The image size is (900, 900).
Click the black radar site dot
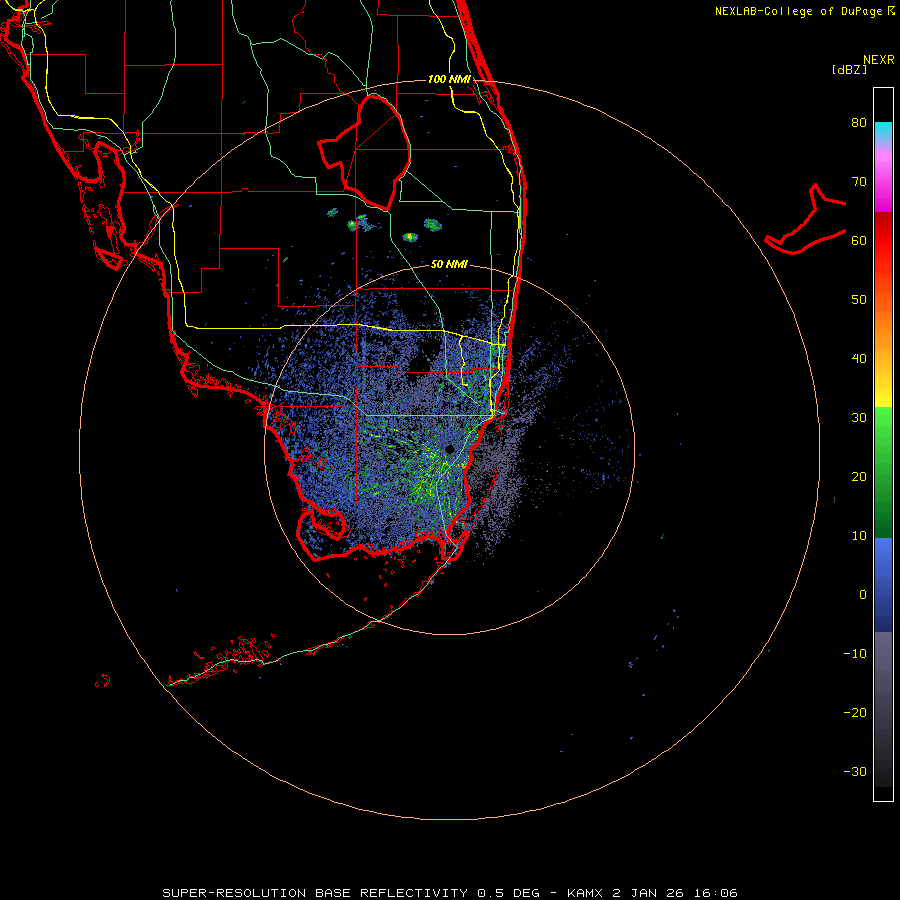tap(449, 449)
